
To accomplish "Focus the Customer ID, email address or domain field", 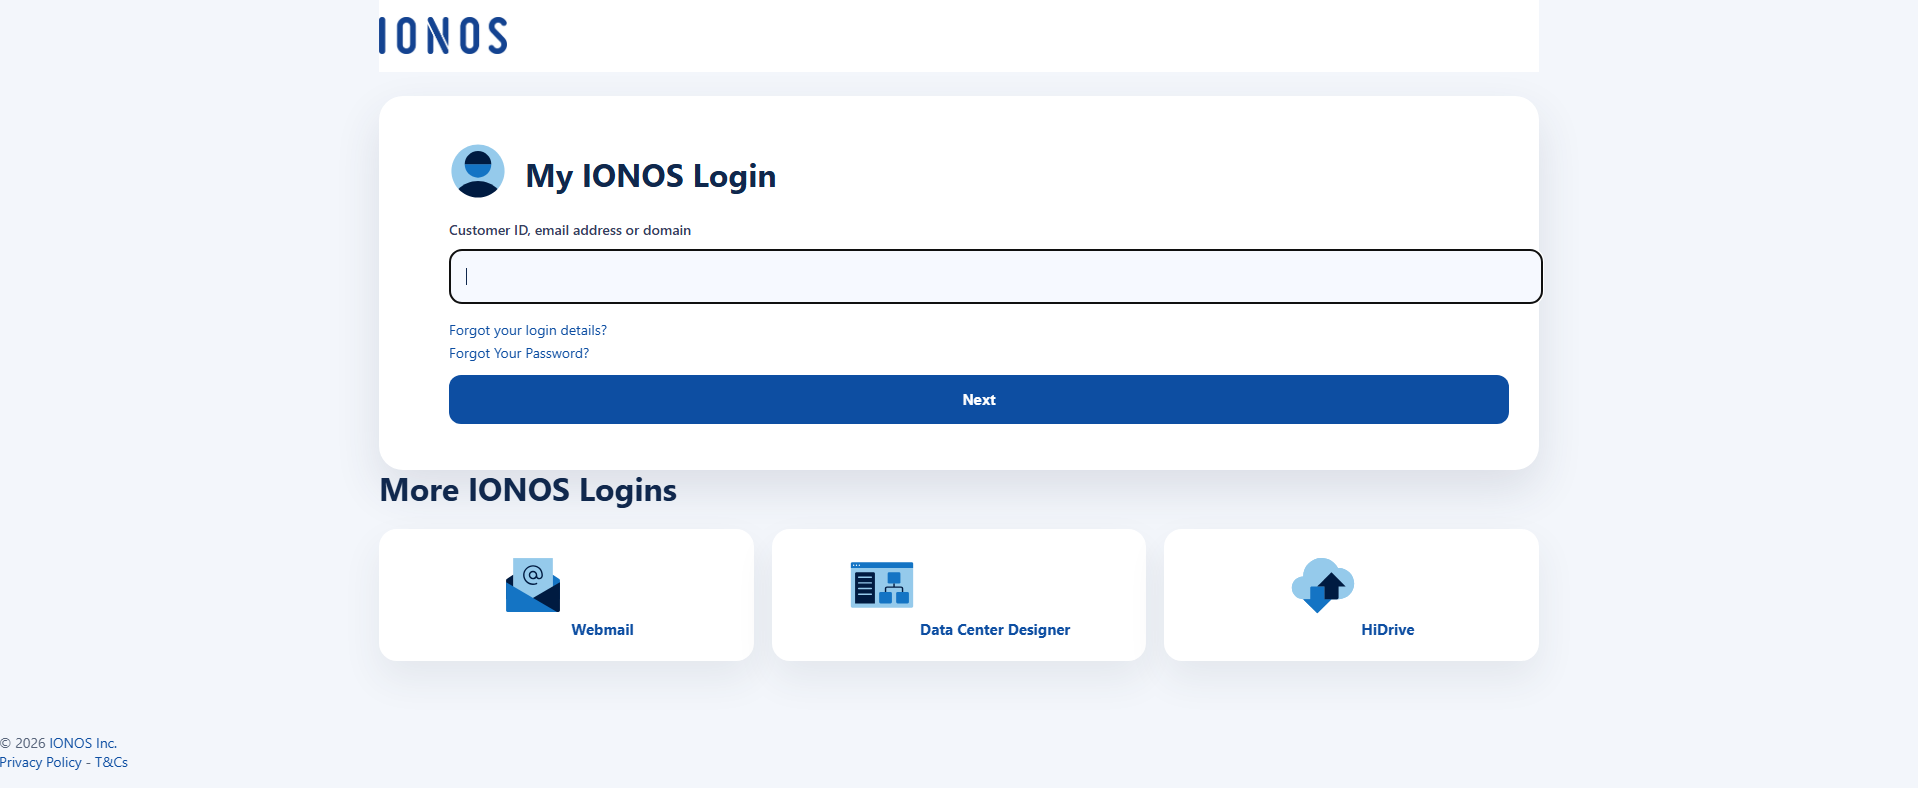I will click(996, 276).
